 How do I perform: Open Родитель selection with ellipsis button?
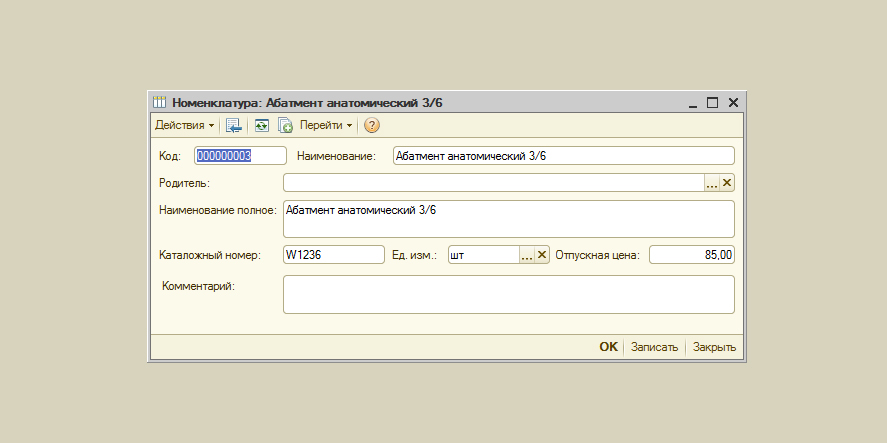(x=712, y=183)
